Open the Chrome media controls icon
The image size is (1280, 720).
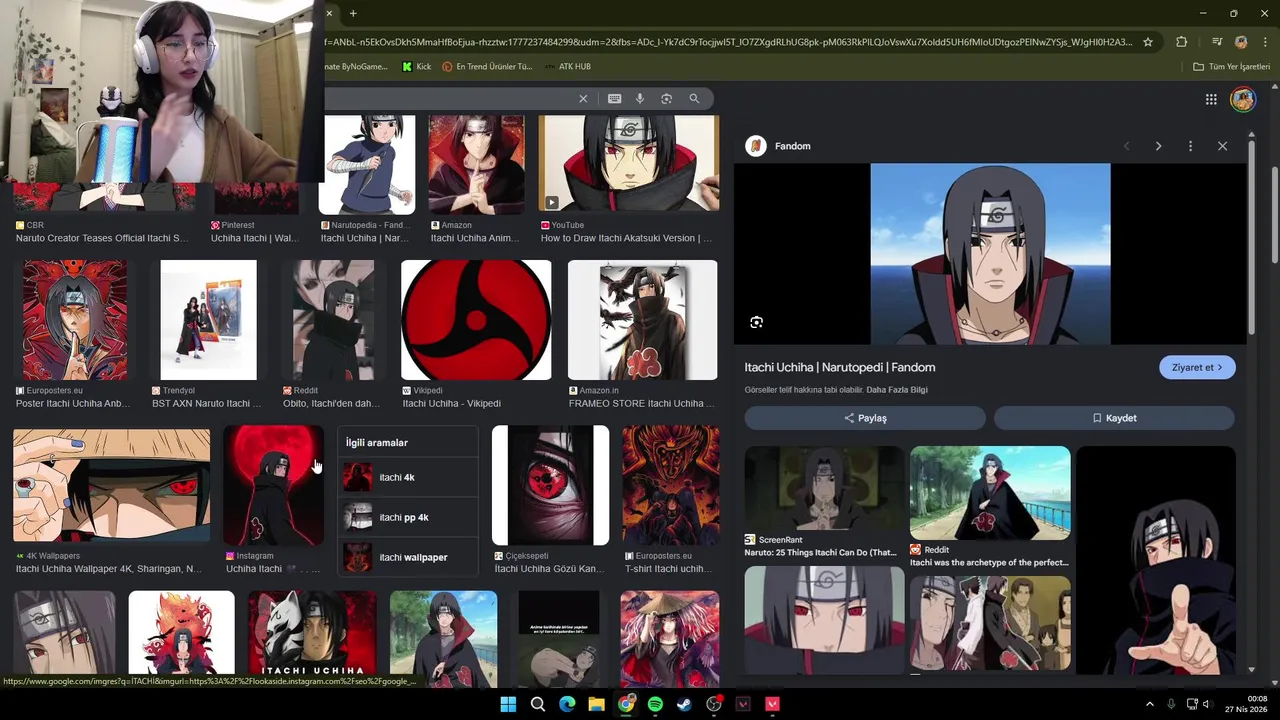(x=1217, y=42)
